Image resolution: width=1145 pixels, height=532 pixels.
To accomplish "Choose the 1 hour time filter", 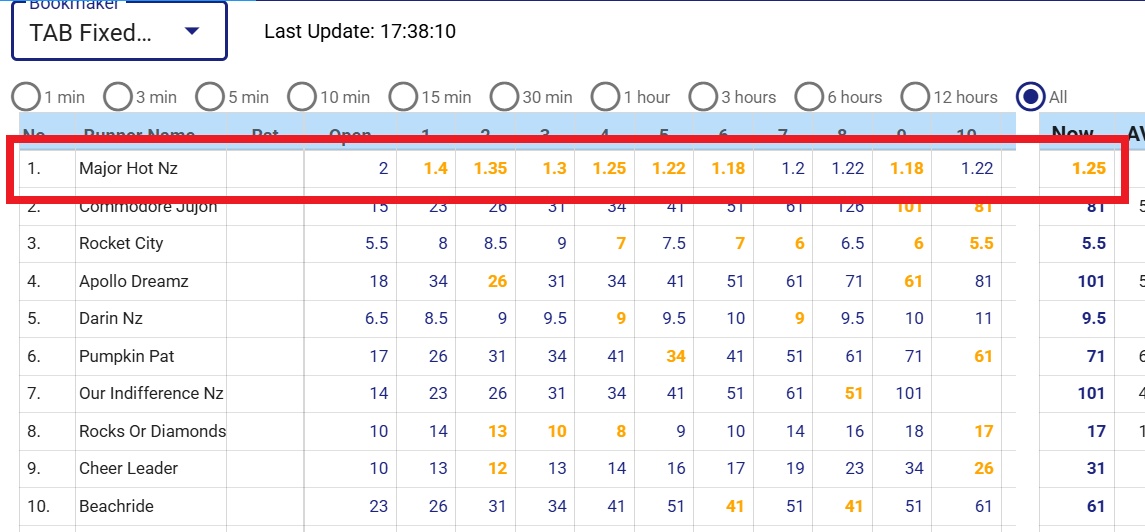I will (x=605, y=97).
